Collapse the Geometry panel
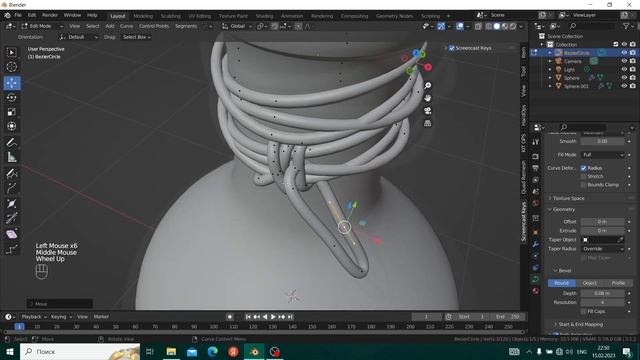Viewport: 640px width, 360px height. point(564,209)
